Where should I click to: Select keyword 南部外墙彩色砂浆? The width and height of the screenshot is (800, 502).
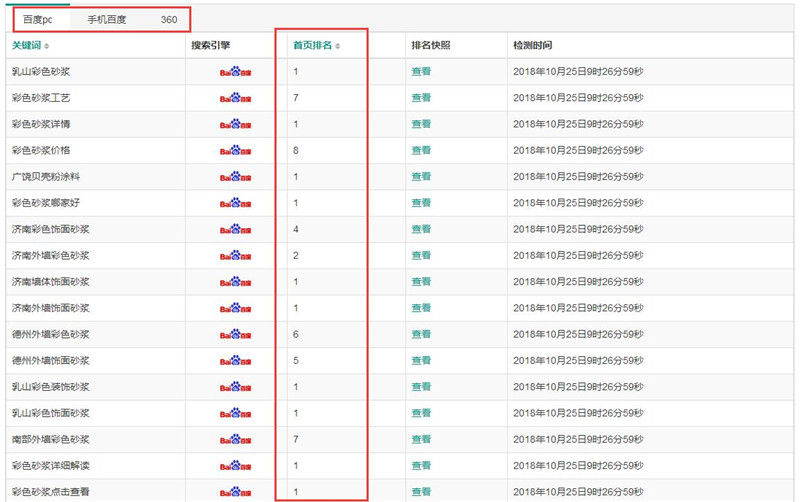pyautogui.click(x=51, y=439)
